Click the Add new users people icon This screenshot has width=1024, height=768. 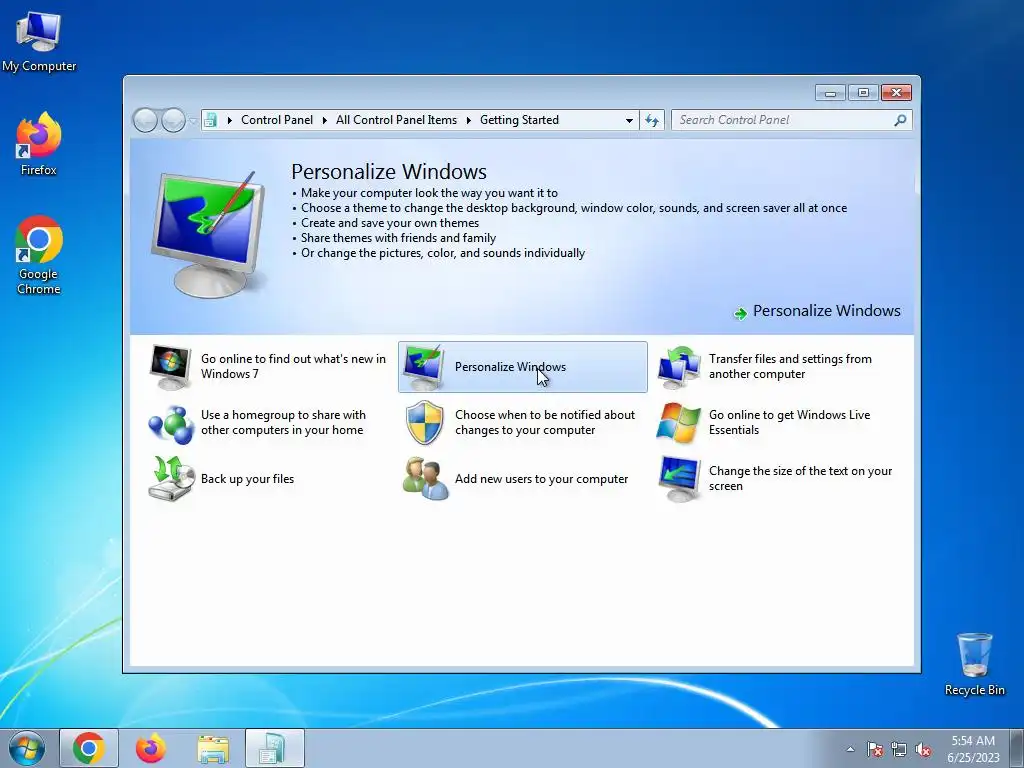click(x=425, y=479)
